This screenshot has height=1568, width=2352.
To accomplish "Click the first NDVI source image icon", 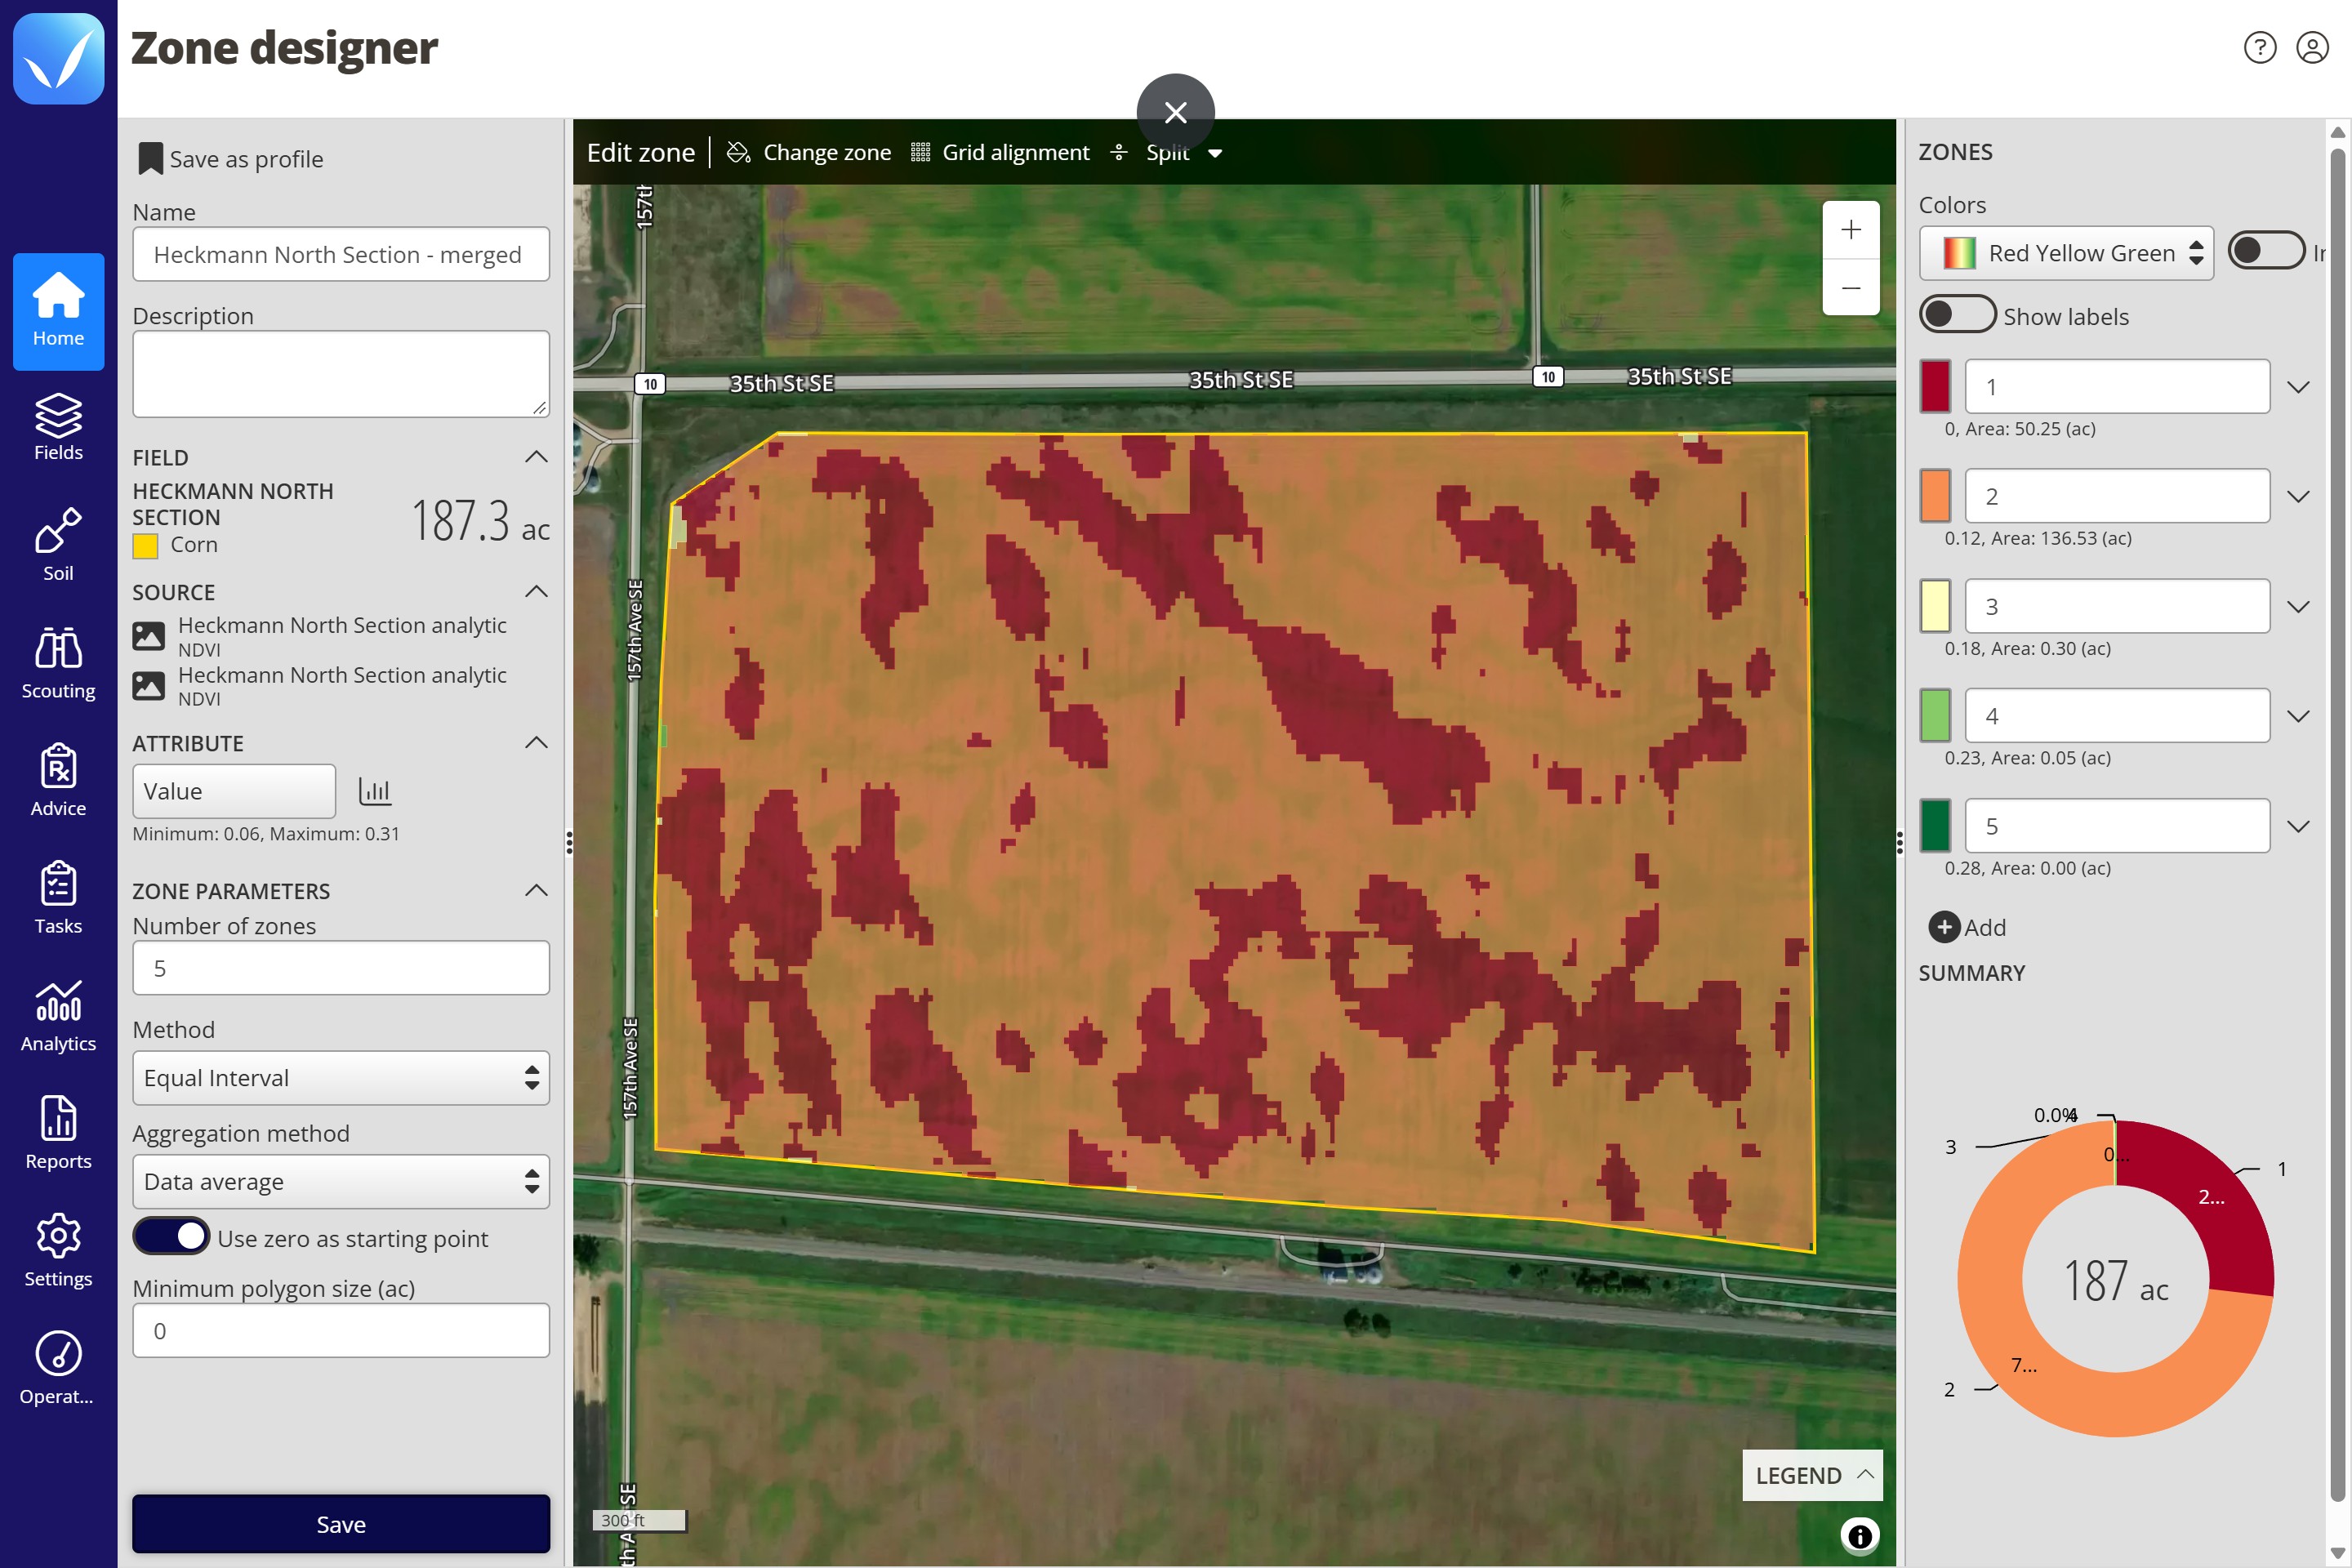I will (149, 636).
